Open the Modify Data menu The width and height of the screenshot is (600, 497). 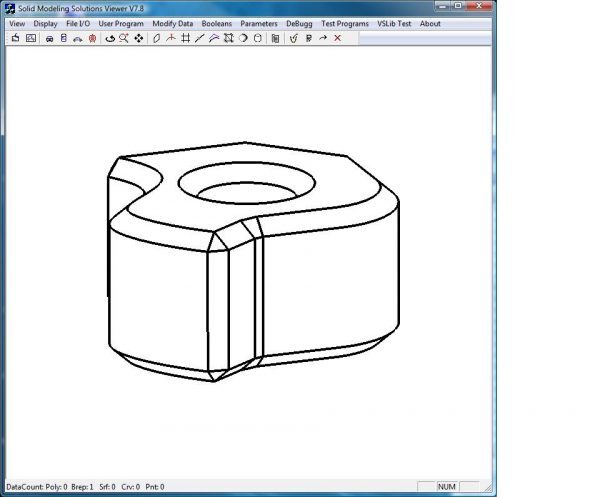click(172, 23)
